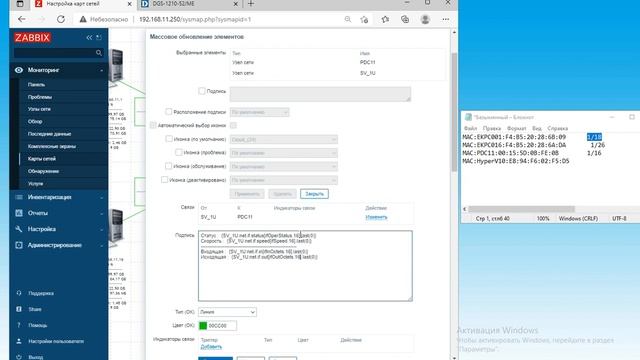This screenshot has height=360, width=640.
Task: Open Узлы сети in monitoring menu
Action: tap(39, 109)
